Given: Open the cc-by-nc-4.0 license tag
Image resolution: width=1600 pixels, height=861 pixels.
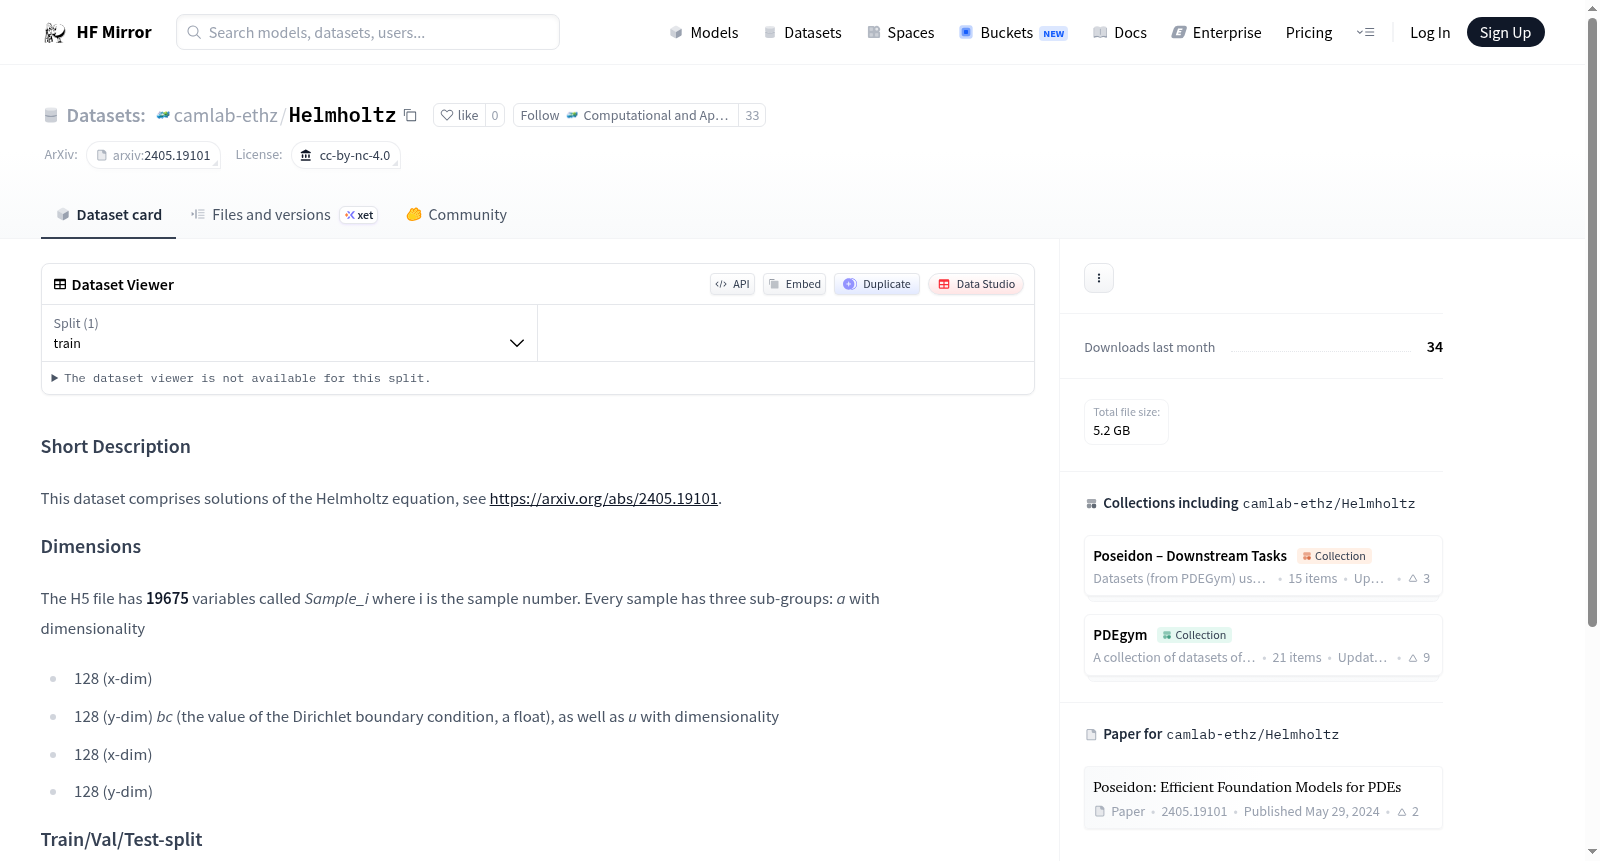Looking at the screenshot, I should 346,155.
